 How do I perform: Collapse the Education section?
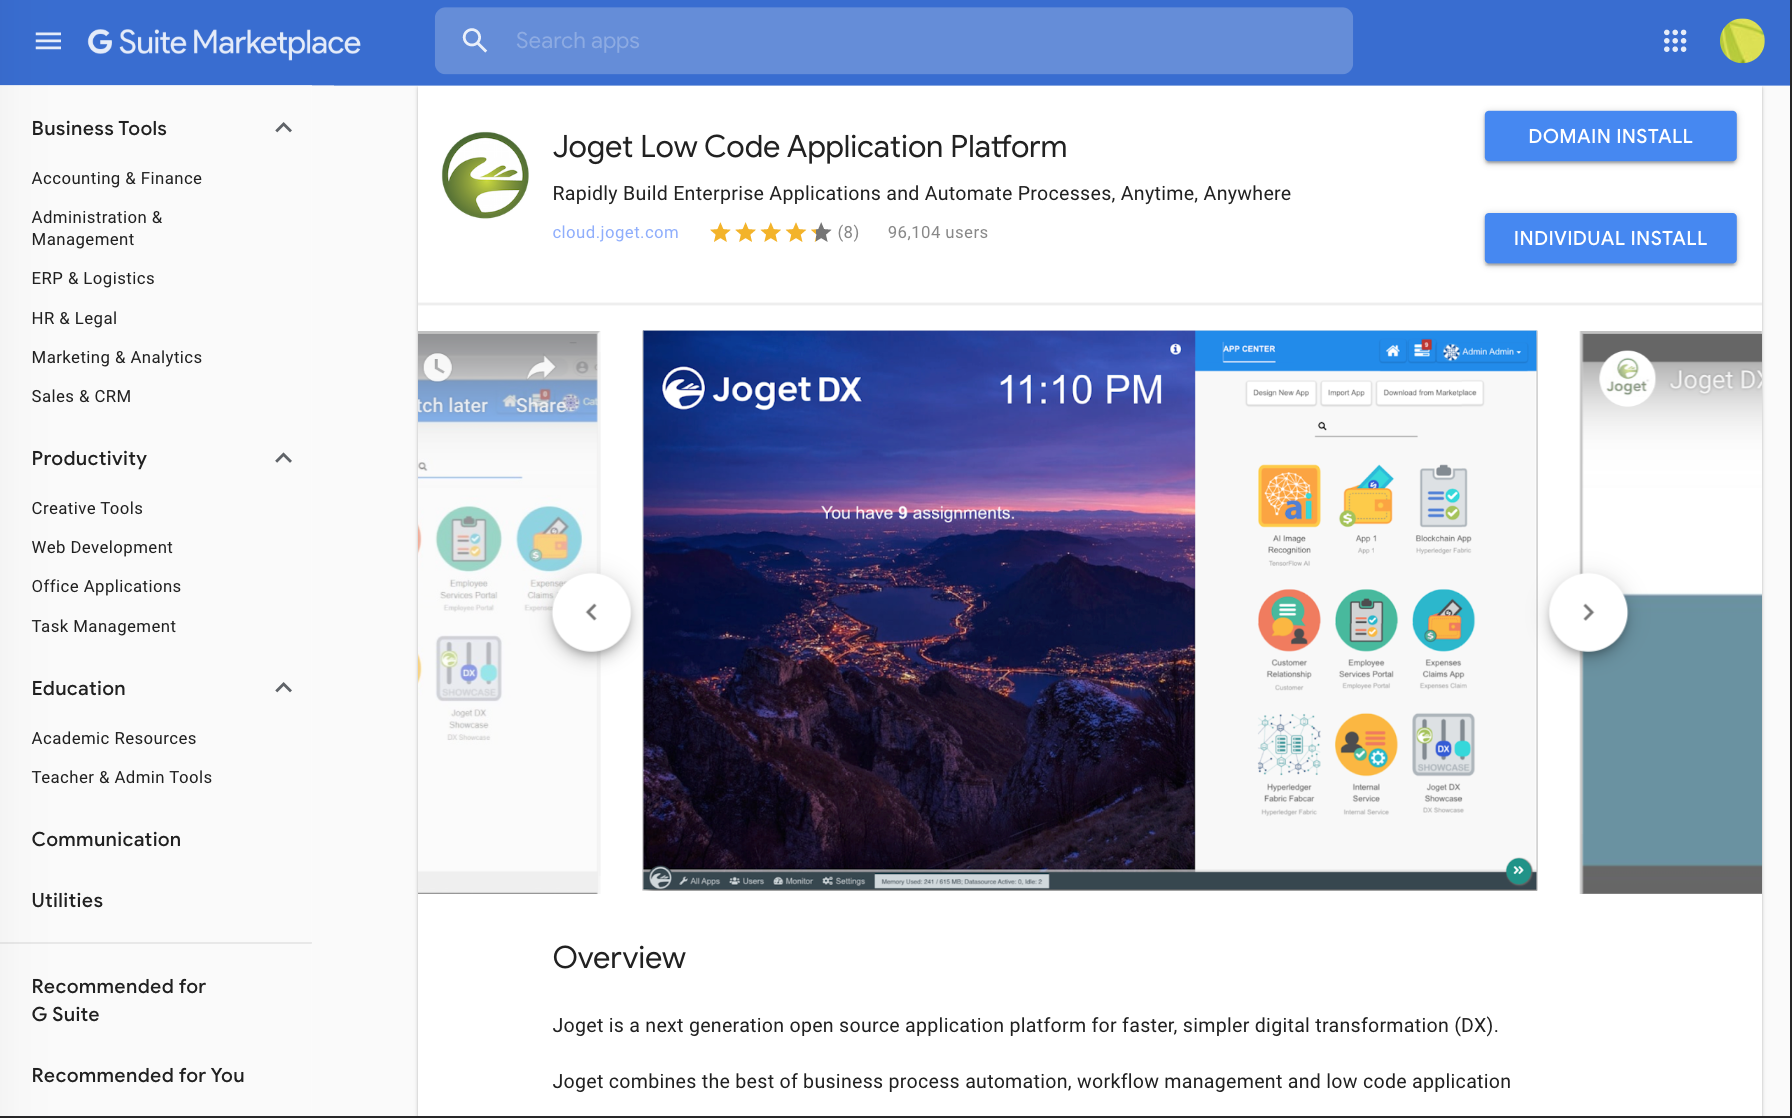[284, 688]
